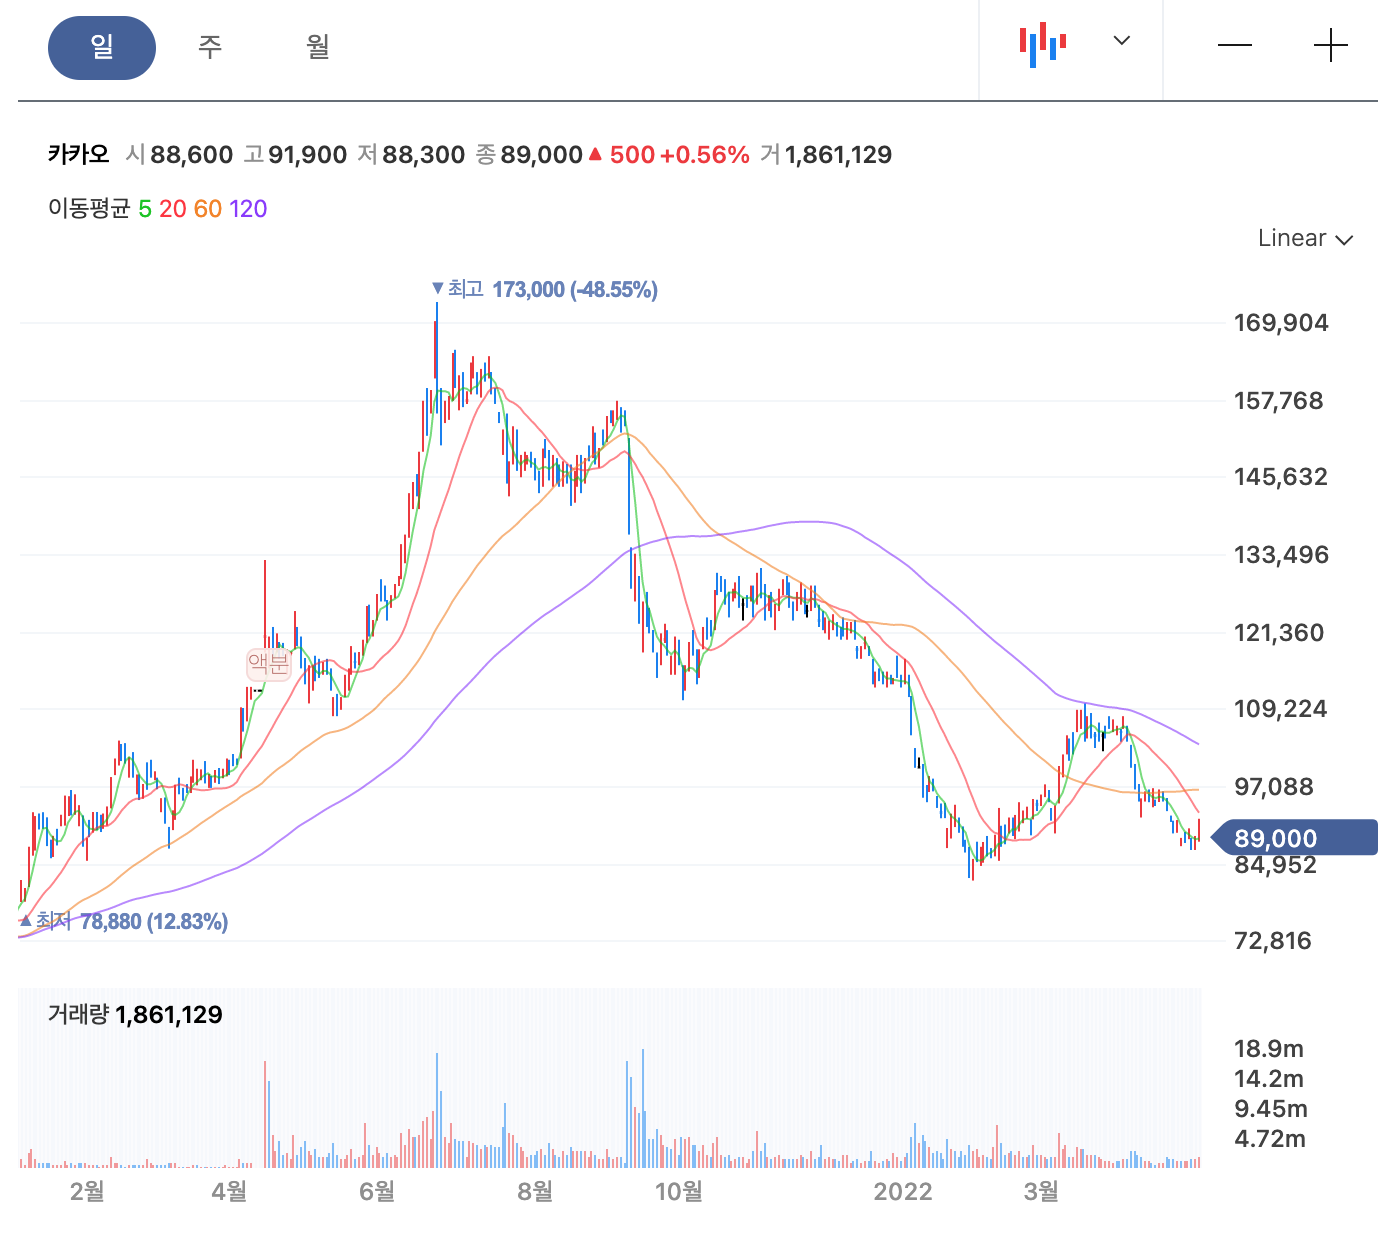1390x1260 pixels.
Task: Click the 2022 date axis label
Action: point(903,1191)
